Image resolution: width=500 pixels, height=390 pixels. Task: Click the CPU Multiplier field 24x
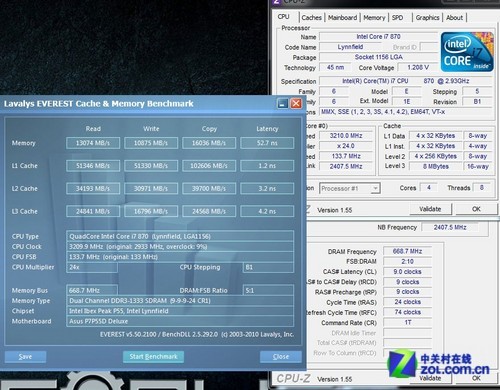click(x=92, y=267)
